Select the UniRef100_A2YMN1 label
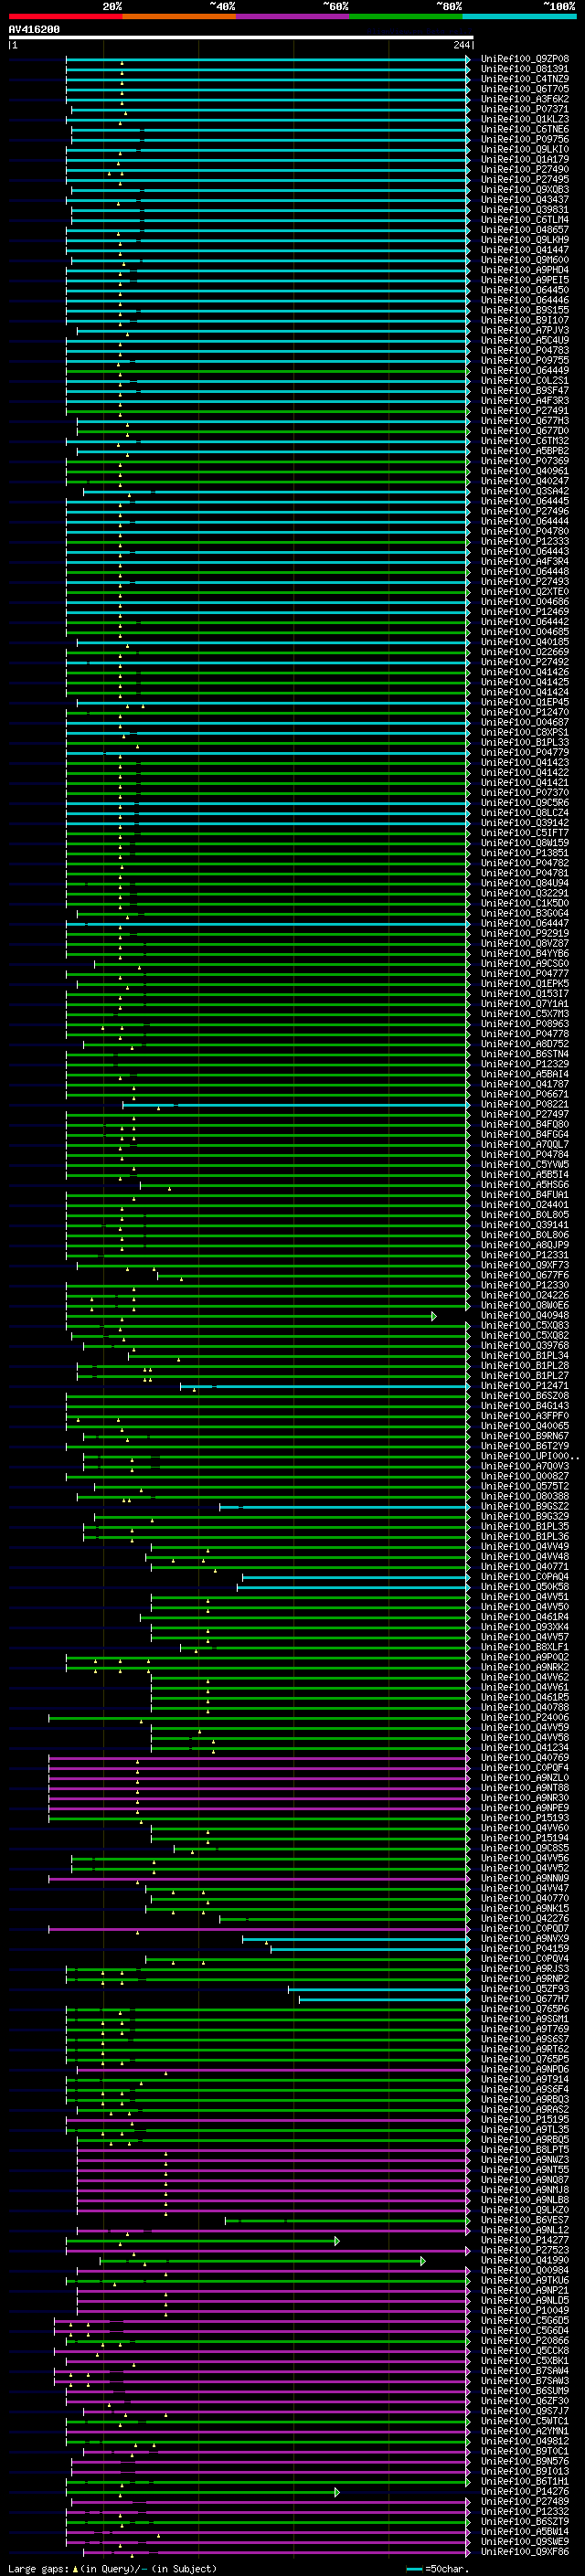The image size is (585, 2576). [x=525, y=2431]
